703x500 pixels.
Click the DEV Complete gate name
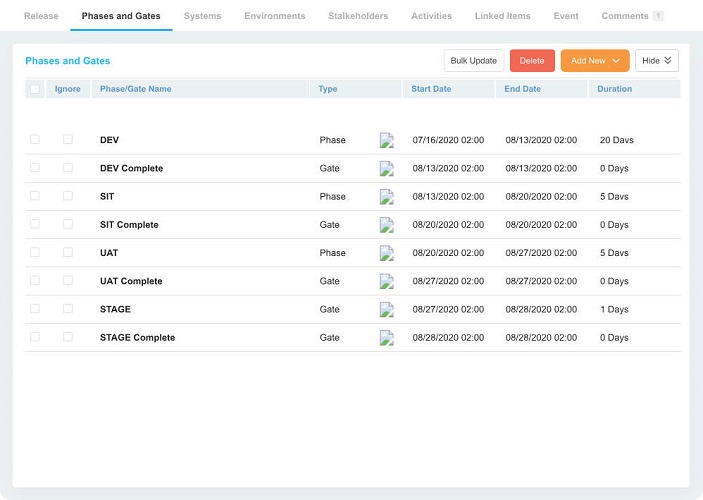[x=131, y=168]
